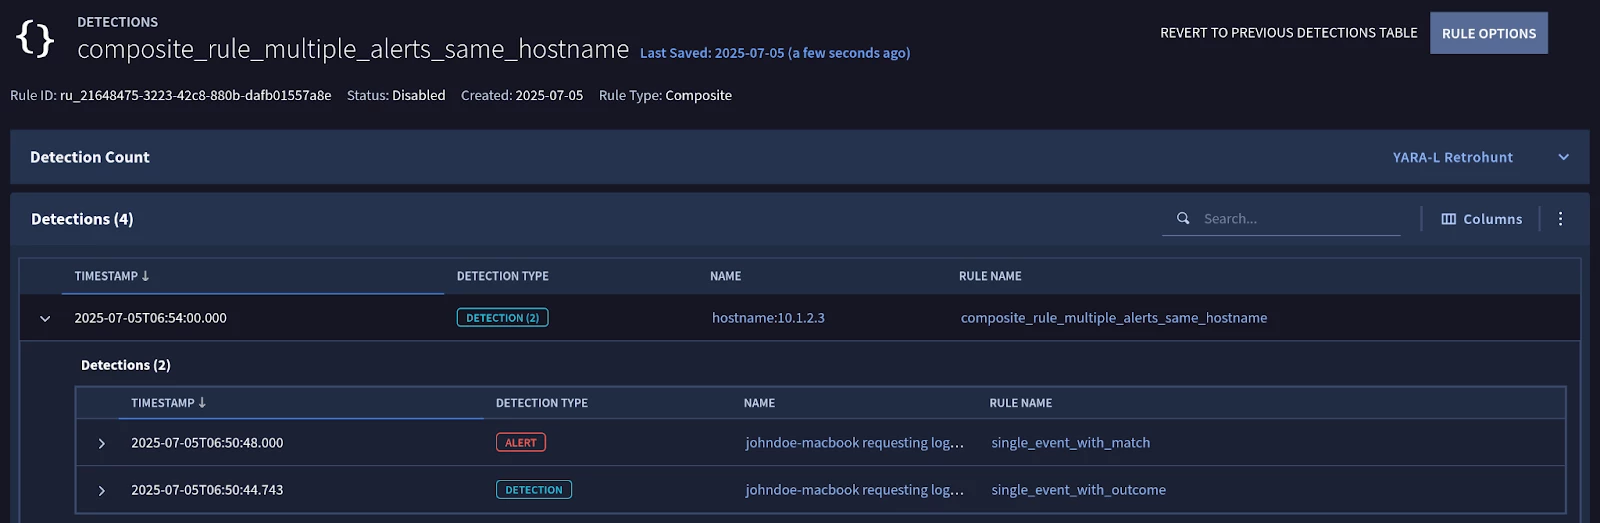The width and height of the screenshot is (1600, 523).
Task: Click the nested Detections (2) heading
Action: click(x=126, y=365)
